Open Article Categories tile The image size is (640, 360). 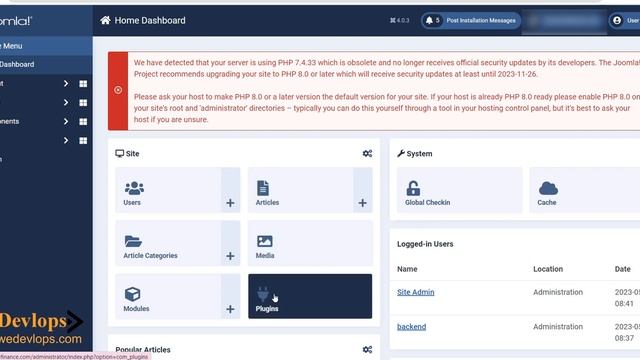168,243
